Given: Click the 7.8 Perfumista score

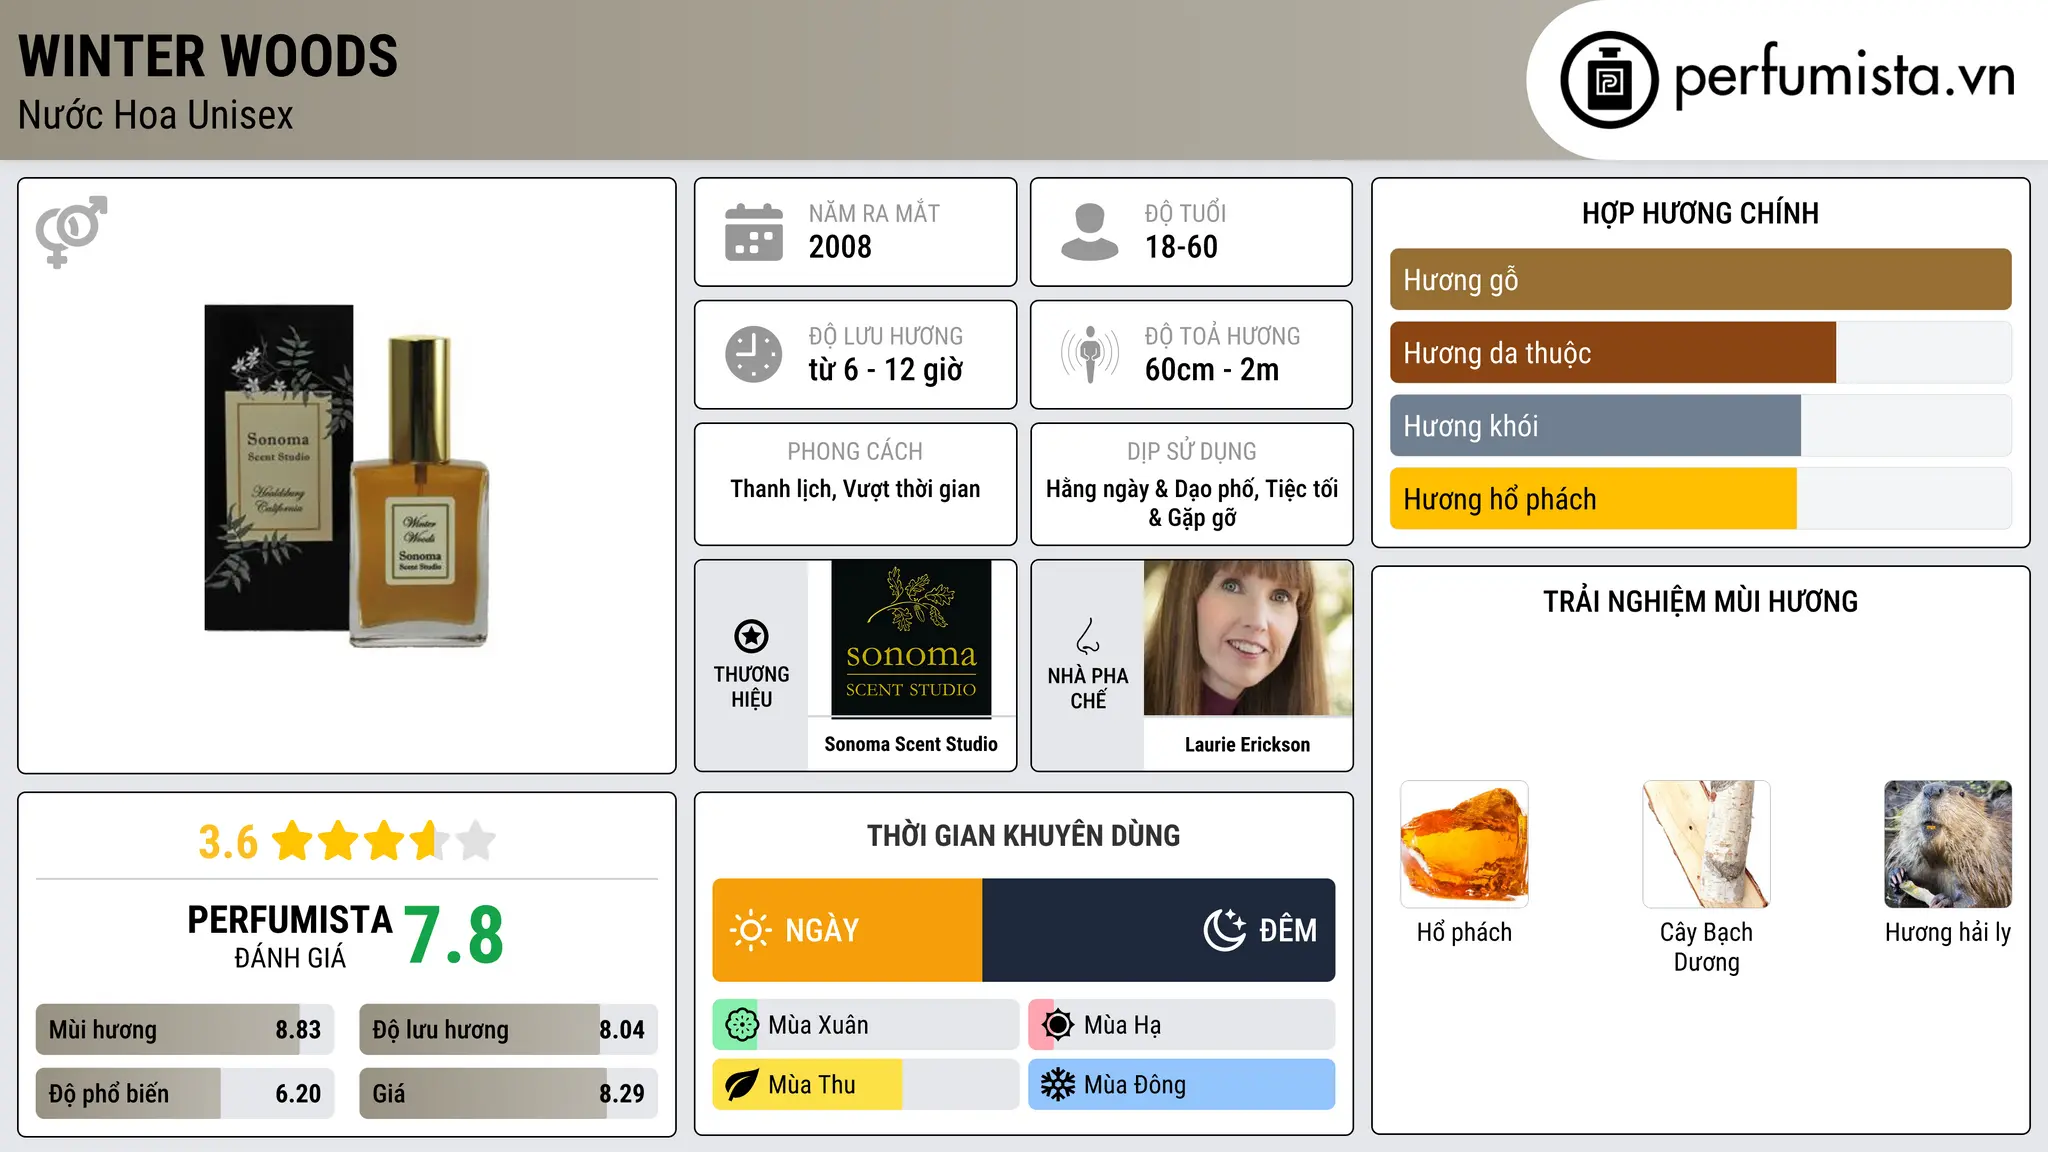Looking at the screenshot, I should [x=454, y=936].
